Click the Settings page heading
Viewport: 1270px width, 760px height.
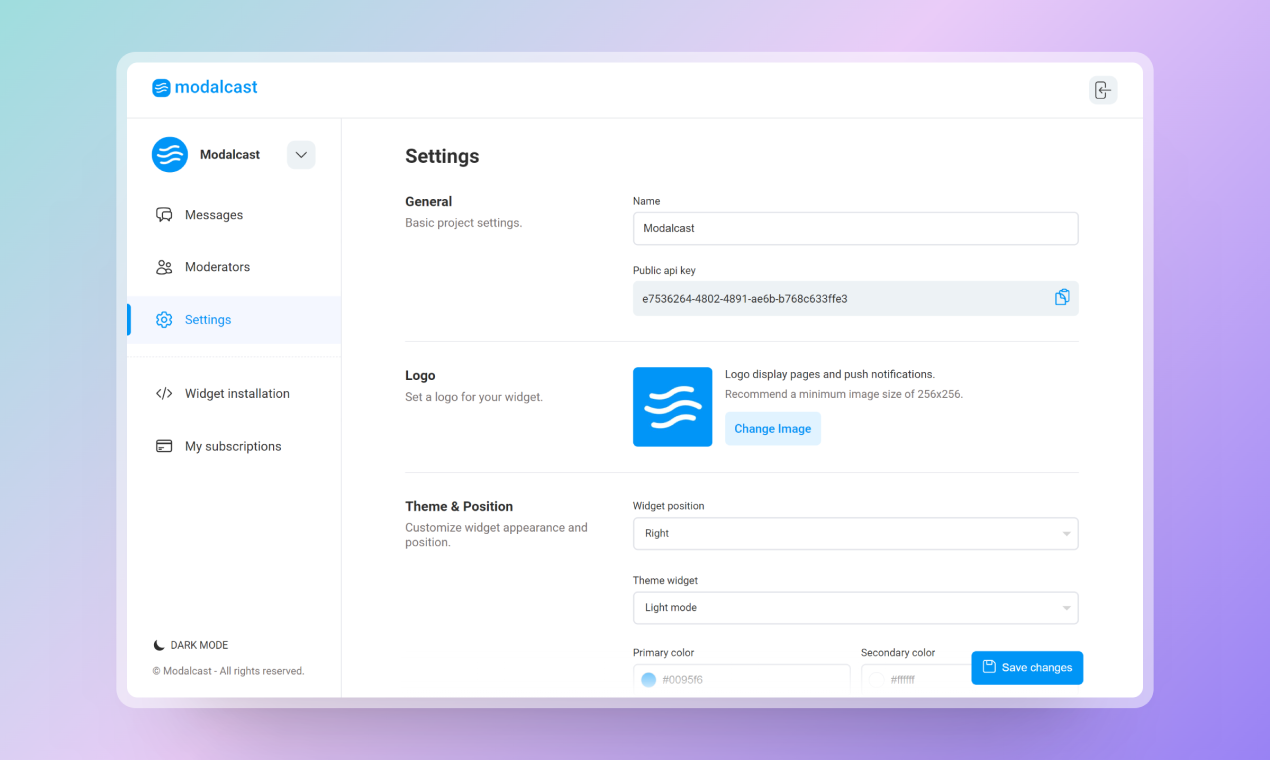[442, 157]
